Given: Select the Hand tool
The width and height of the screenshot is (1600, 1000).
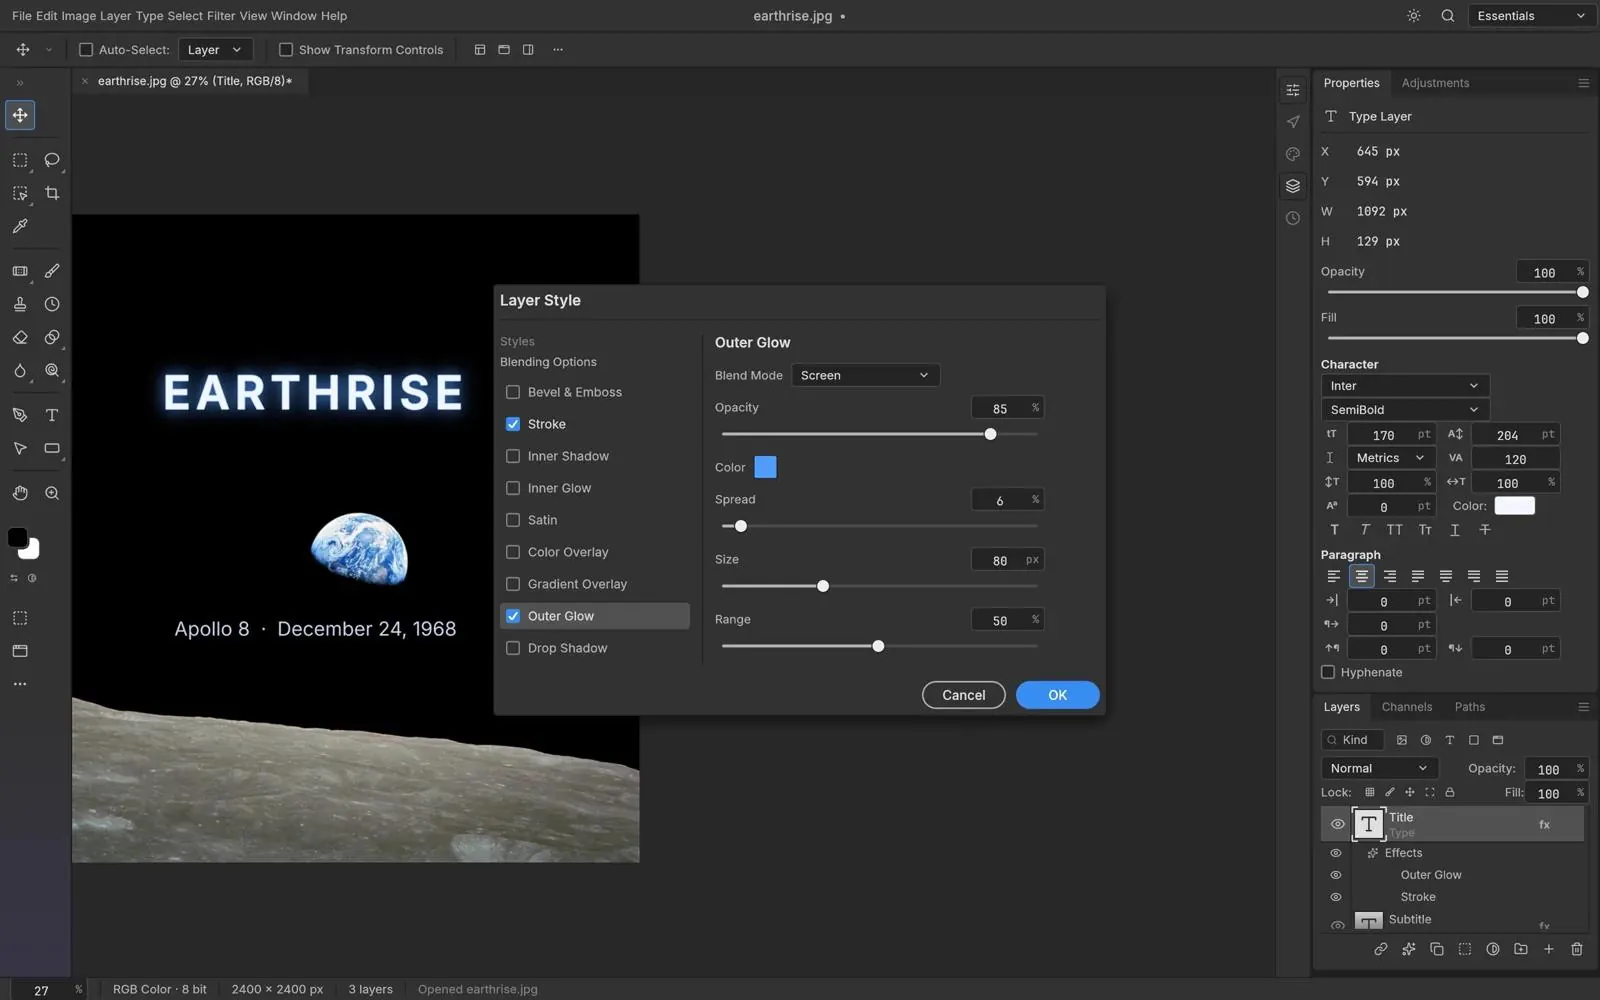Looking at the screenshot, I should [20, 493].
